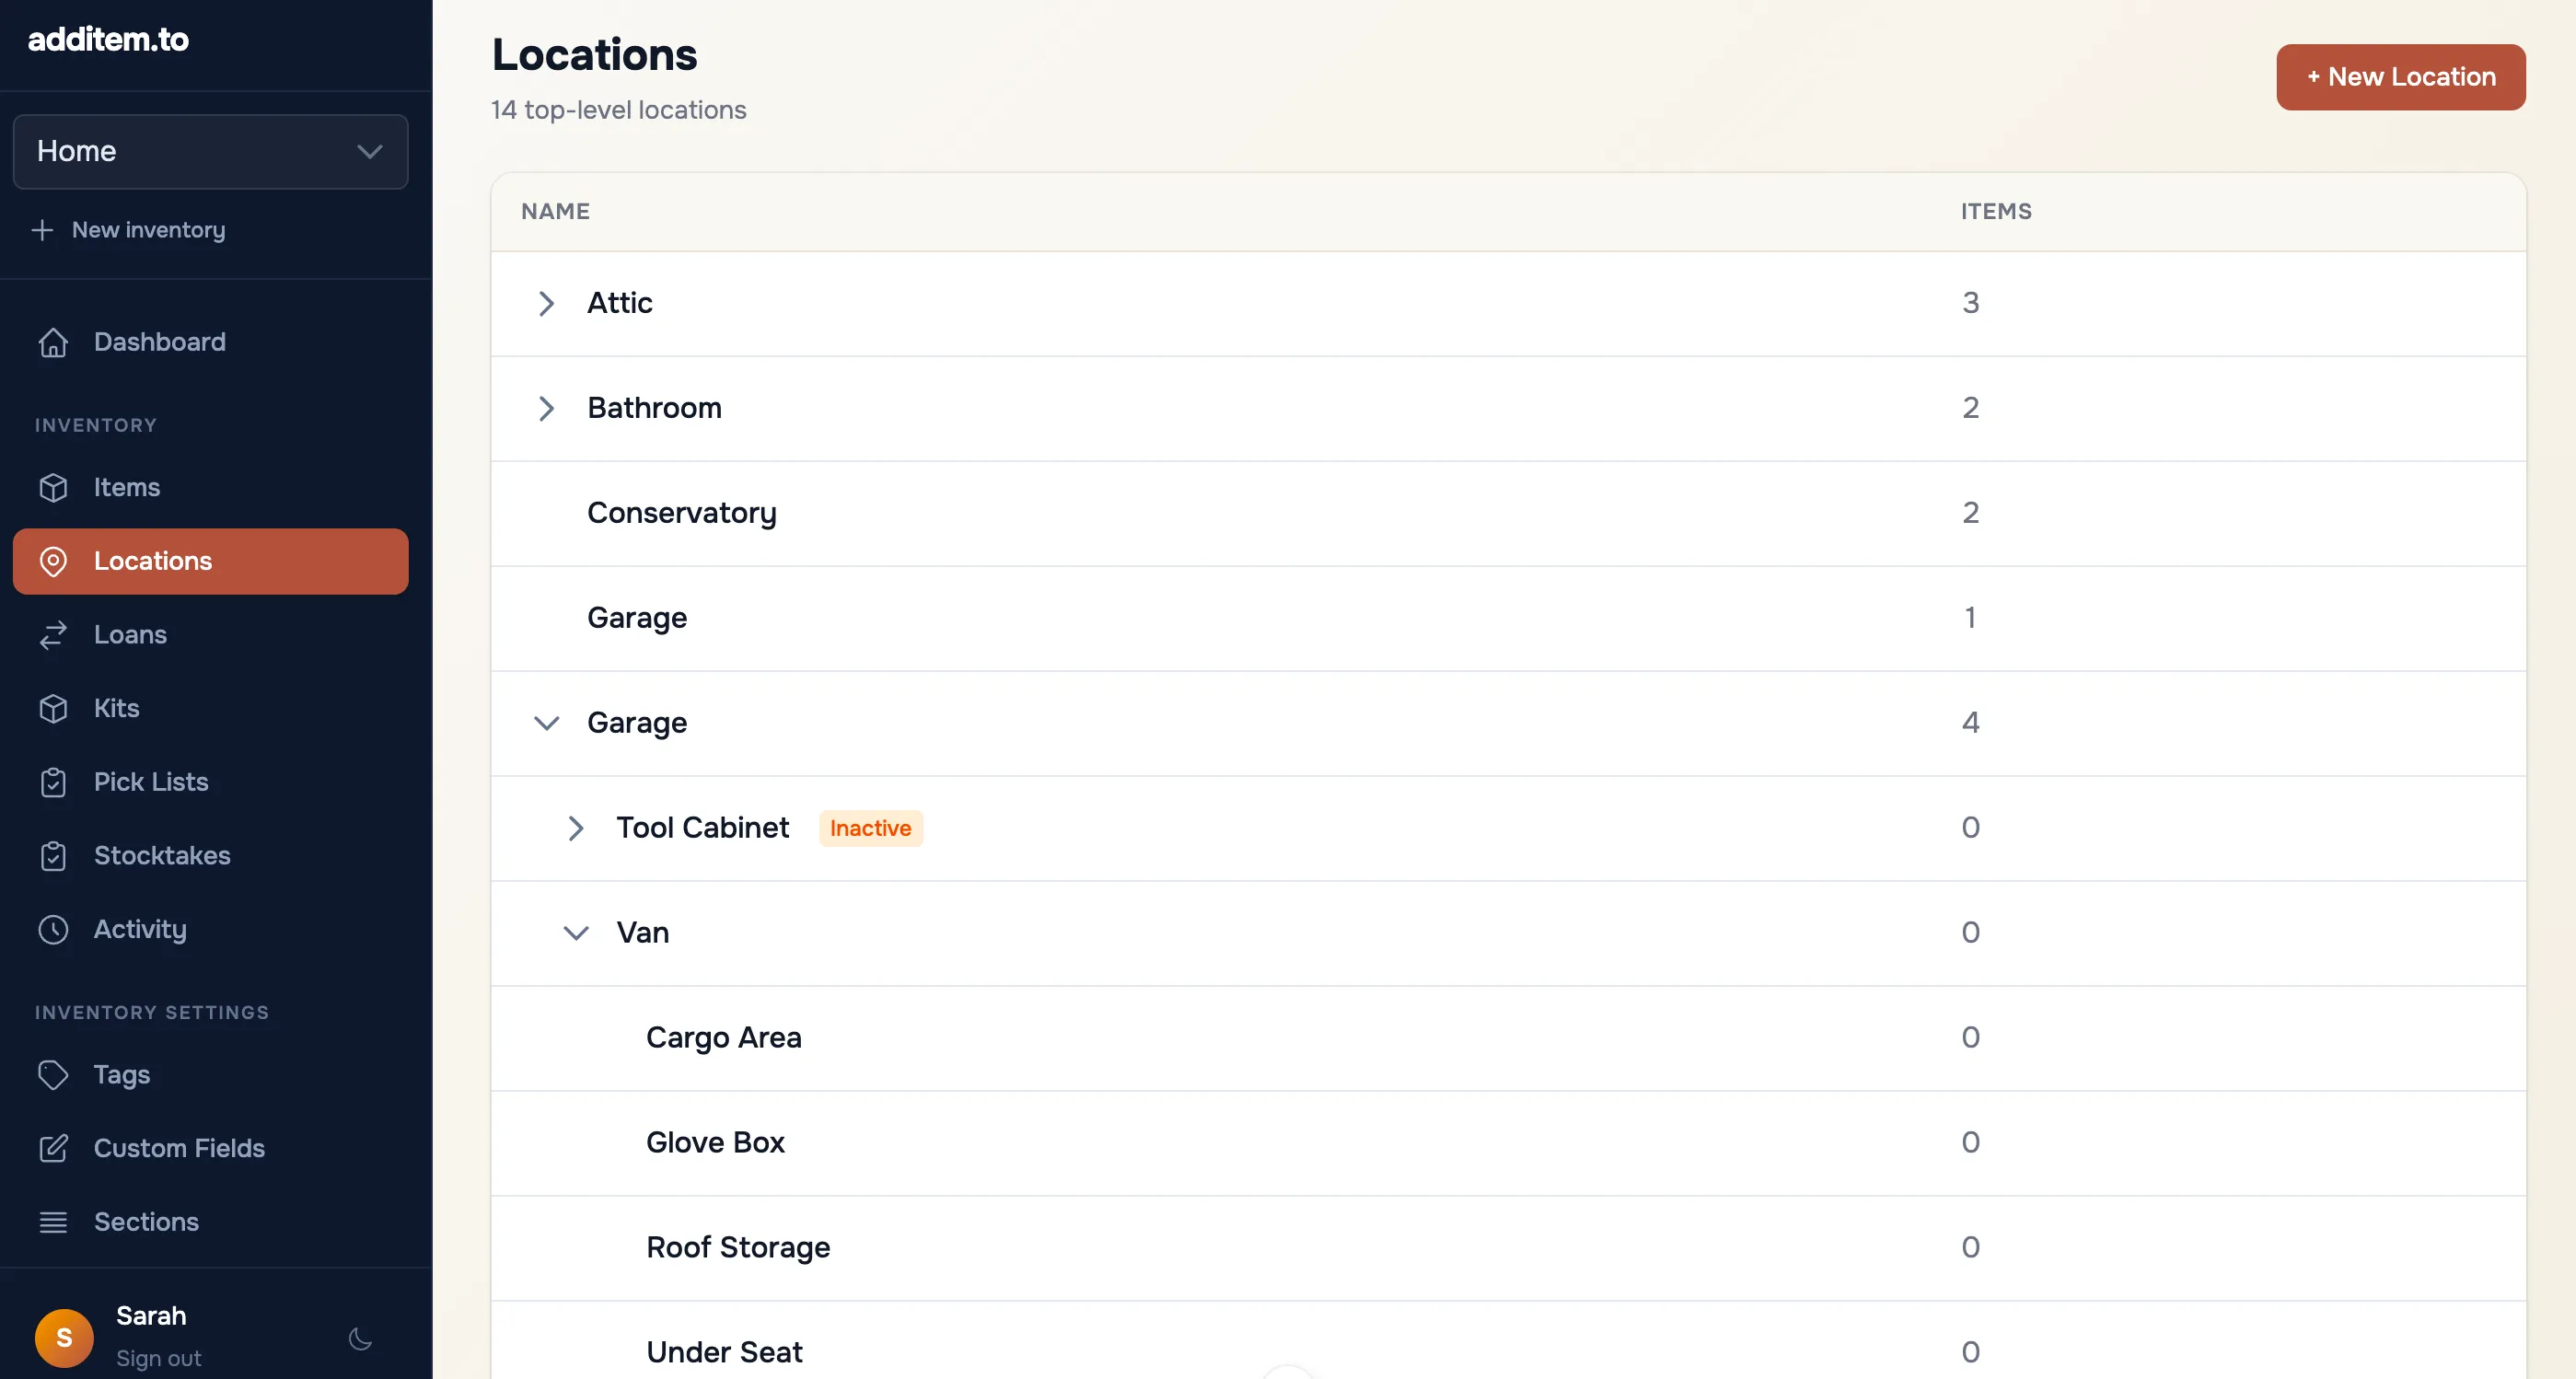Viewport: 2576px width, 1379px height.
Task: Click the additem.to logo
Action: 108,39
